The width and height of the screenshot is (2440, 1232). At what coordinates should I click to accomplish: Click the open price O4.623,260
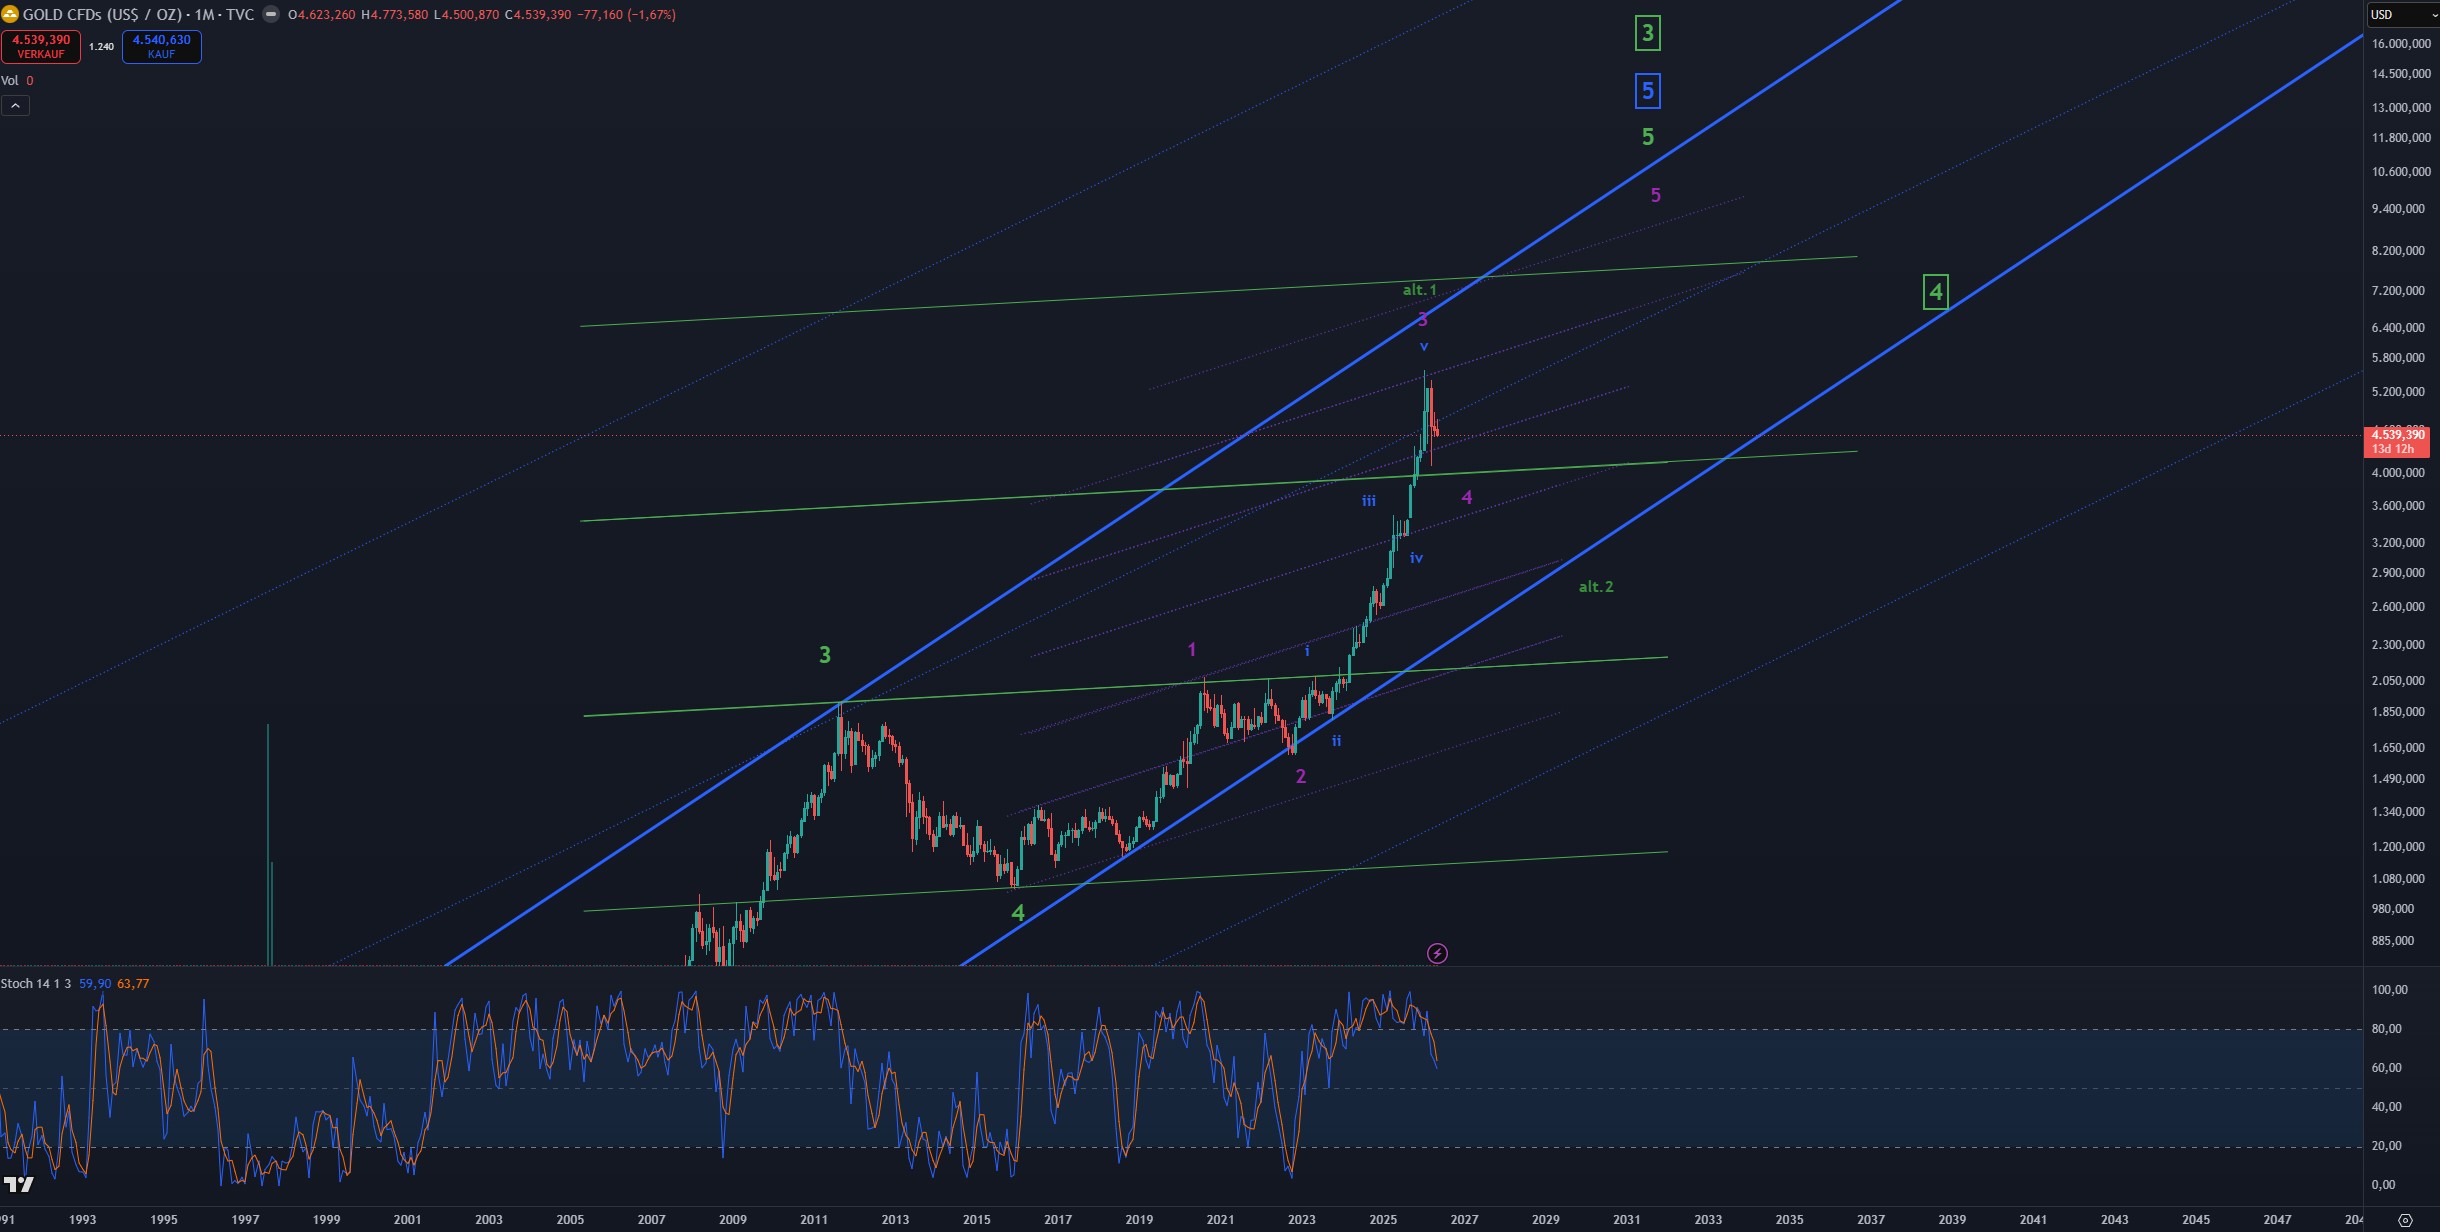click(321, 15)
